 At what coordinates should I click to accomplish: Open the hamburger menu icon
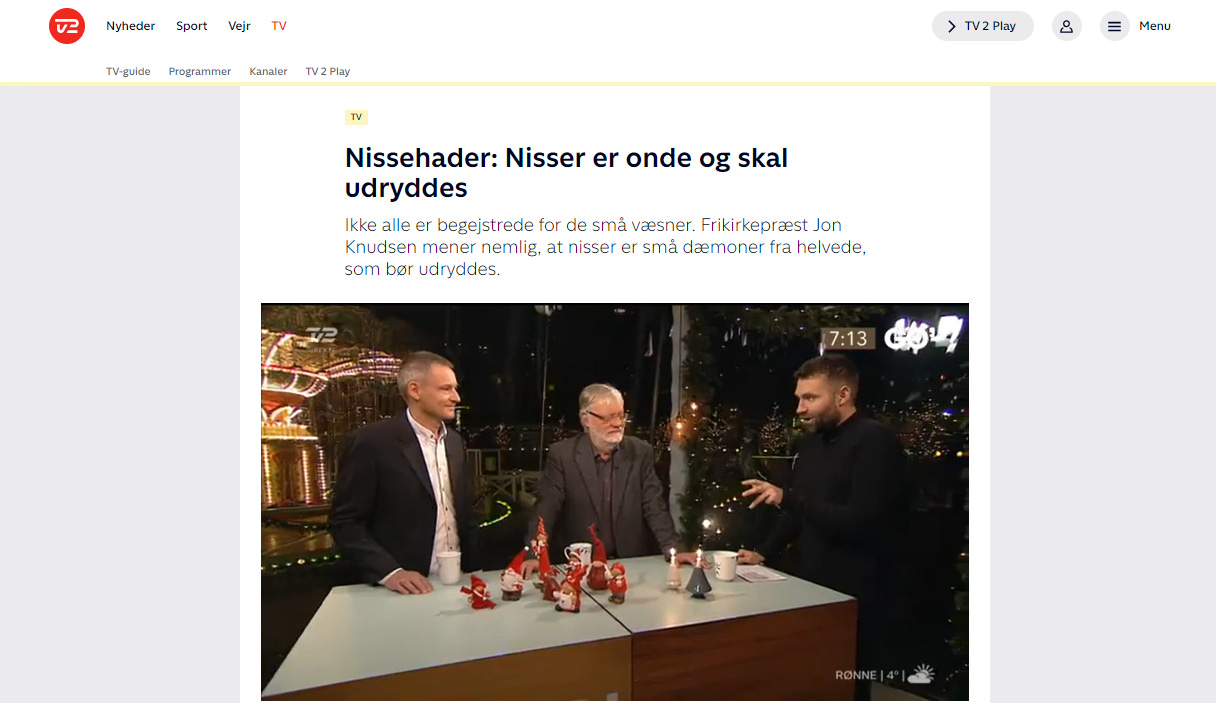click(x=1115, y=26)
